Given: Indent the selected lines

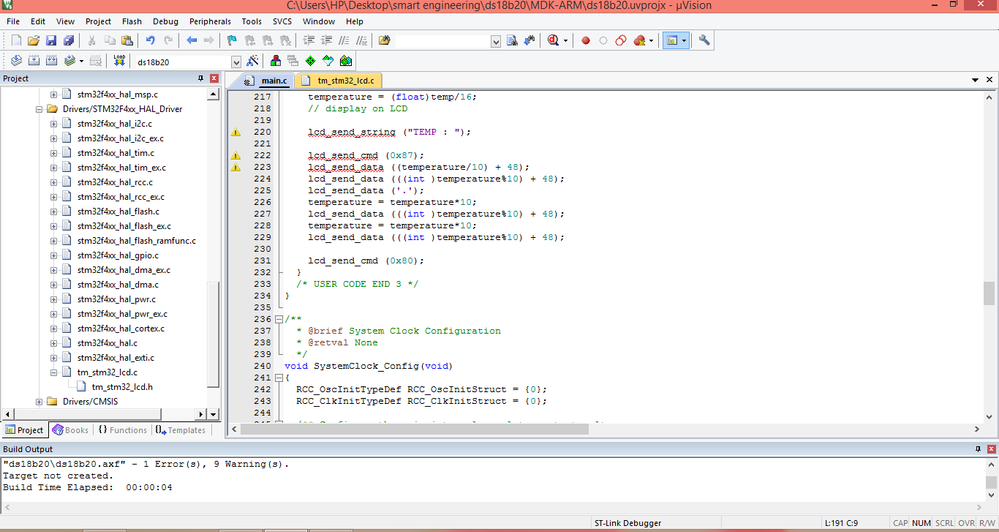Looking at the screenshot, I should click(308, 40).
